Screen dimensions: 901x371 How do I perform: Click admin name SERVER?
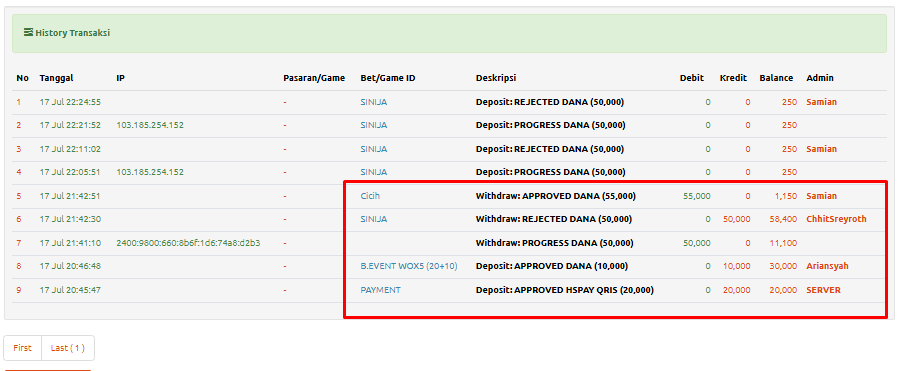[823, 290]
